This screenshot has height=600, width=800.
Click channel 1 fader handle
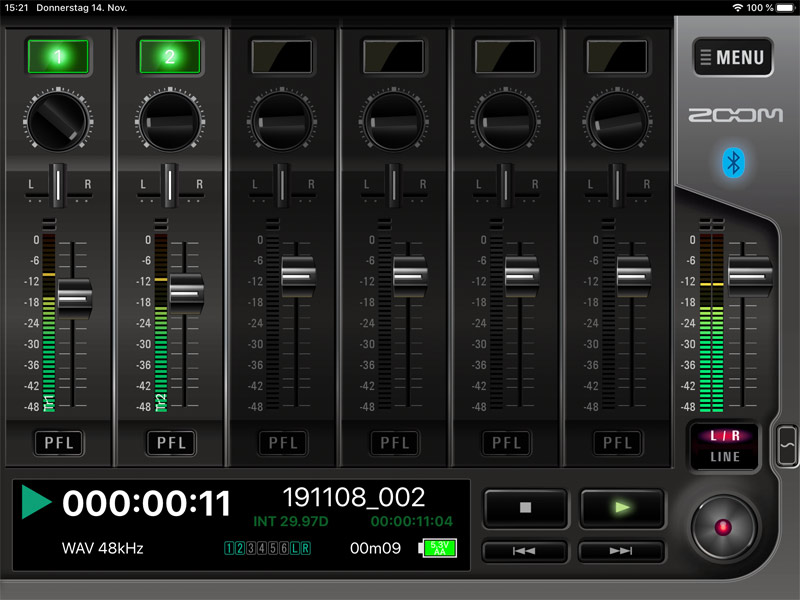[x=75, y=297]
